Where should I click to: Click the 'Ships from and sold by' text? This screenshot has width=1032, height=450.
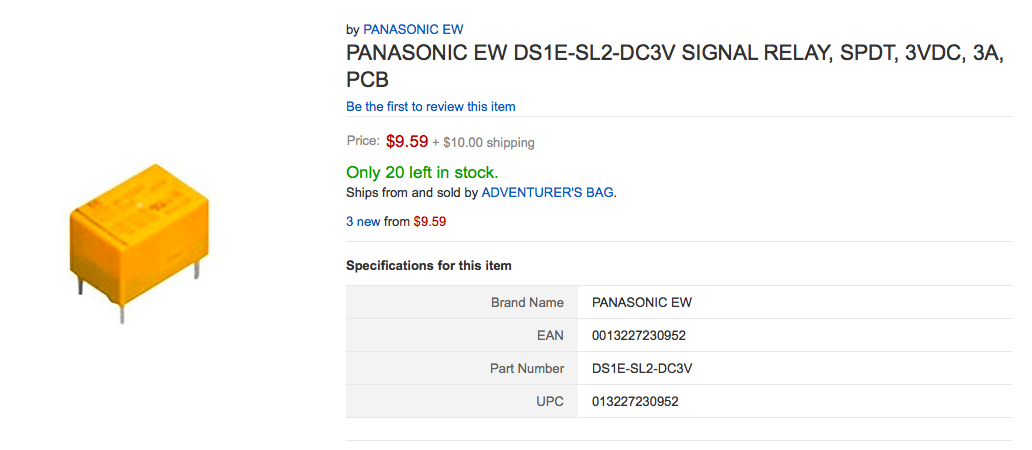tap(412, 192)
